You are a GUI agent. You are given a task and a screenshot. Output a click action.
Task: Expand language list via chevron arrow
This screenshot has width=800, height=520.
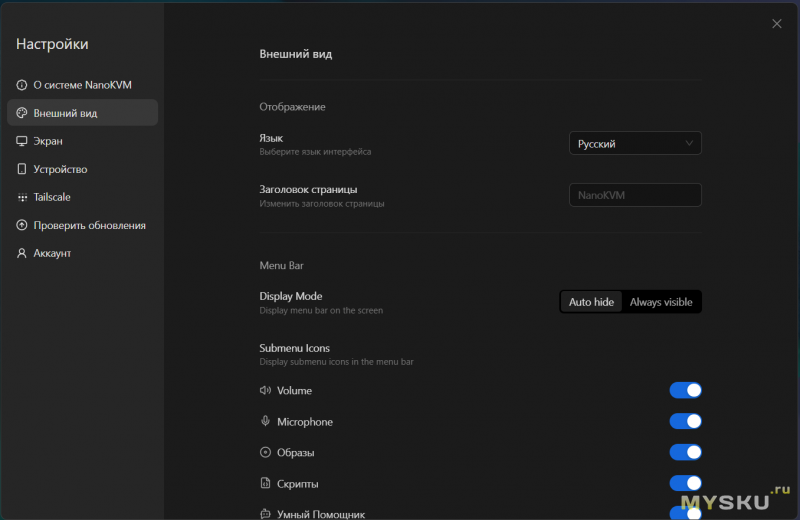coord(689,144)
